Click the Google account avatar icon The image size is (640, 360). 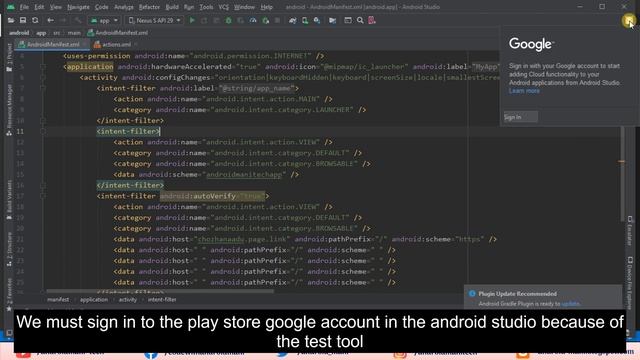point(629,20)
